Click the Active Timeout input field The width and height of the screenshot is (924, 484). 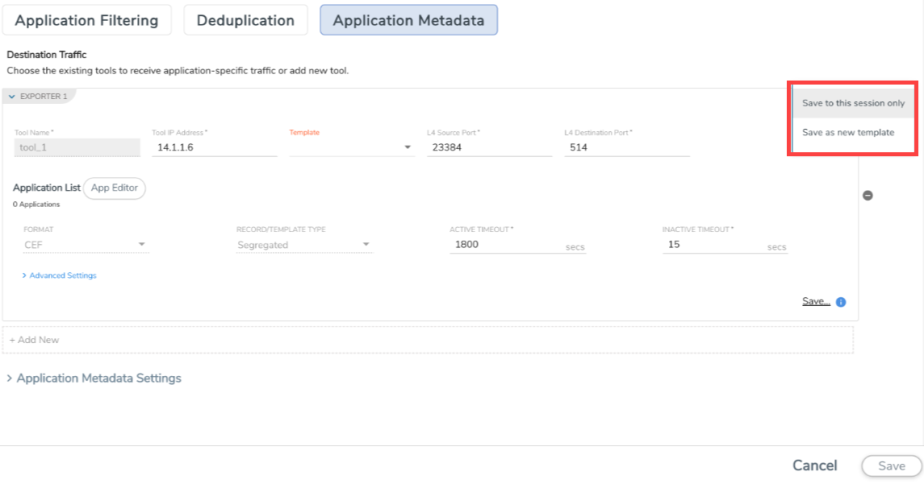[505, 245]
